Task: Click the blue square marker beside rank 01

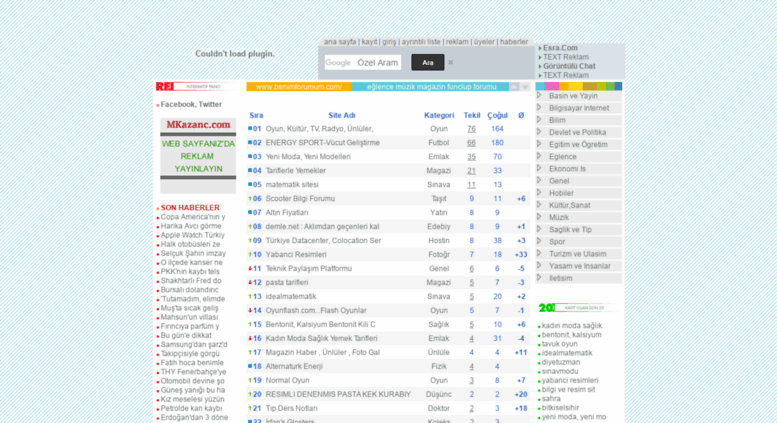Action: [250, 128]
